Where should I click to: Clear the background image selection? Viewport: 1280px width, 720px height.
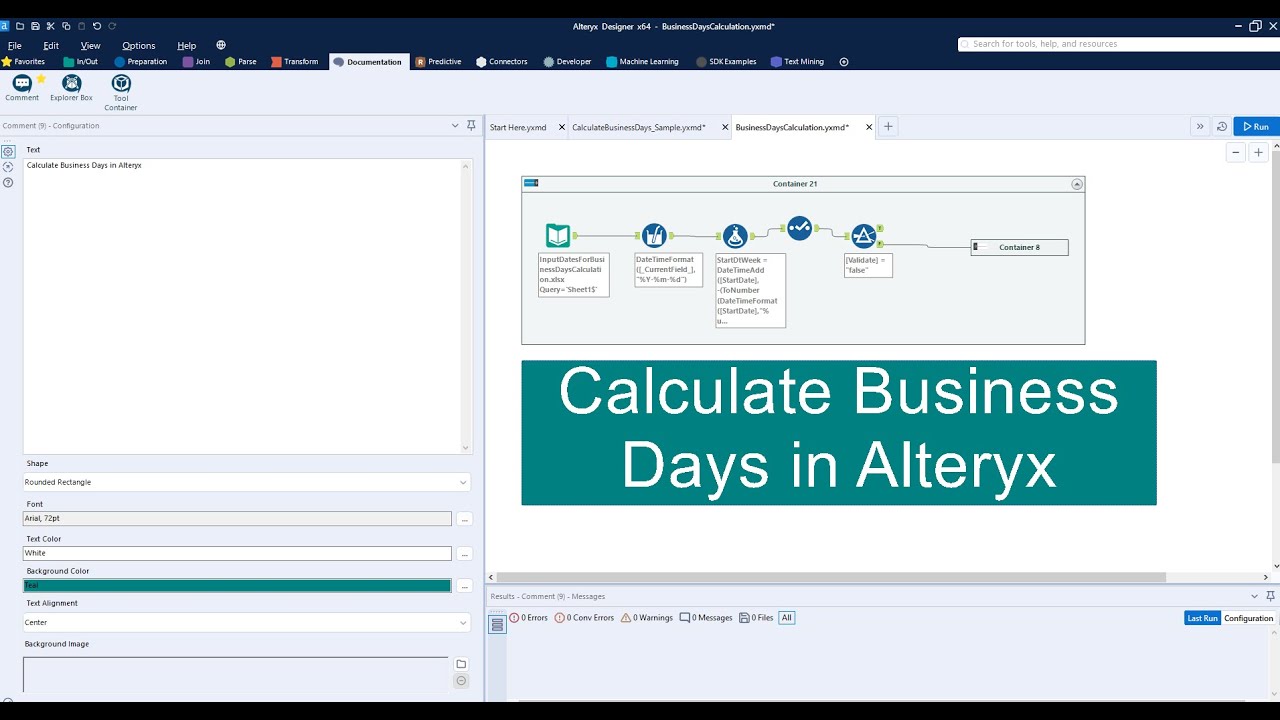pyautogui.click(x=461, y=681)
